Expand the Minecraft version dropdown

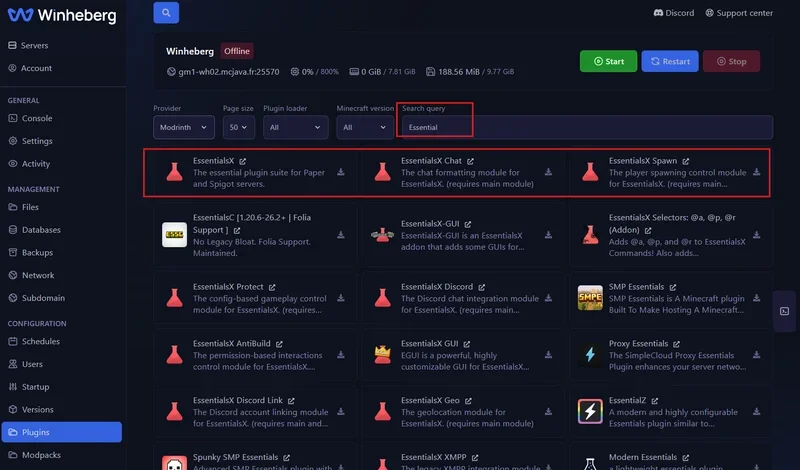click(x=365, y=127)
